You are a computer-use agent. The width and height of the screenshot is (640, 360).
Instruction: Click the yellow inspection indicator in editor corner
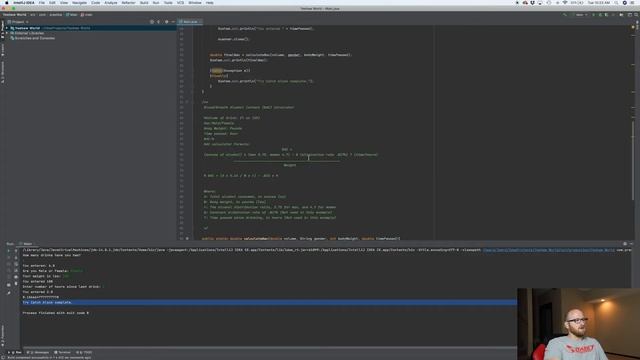[633, 27]
